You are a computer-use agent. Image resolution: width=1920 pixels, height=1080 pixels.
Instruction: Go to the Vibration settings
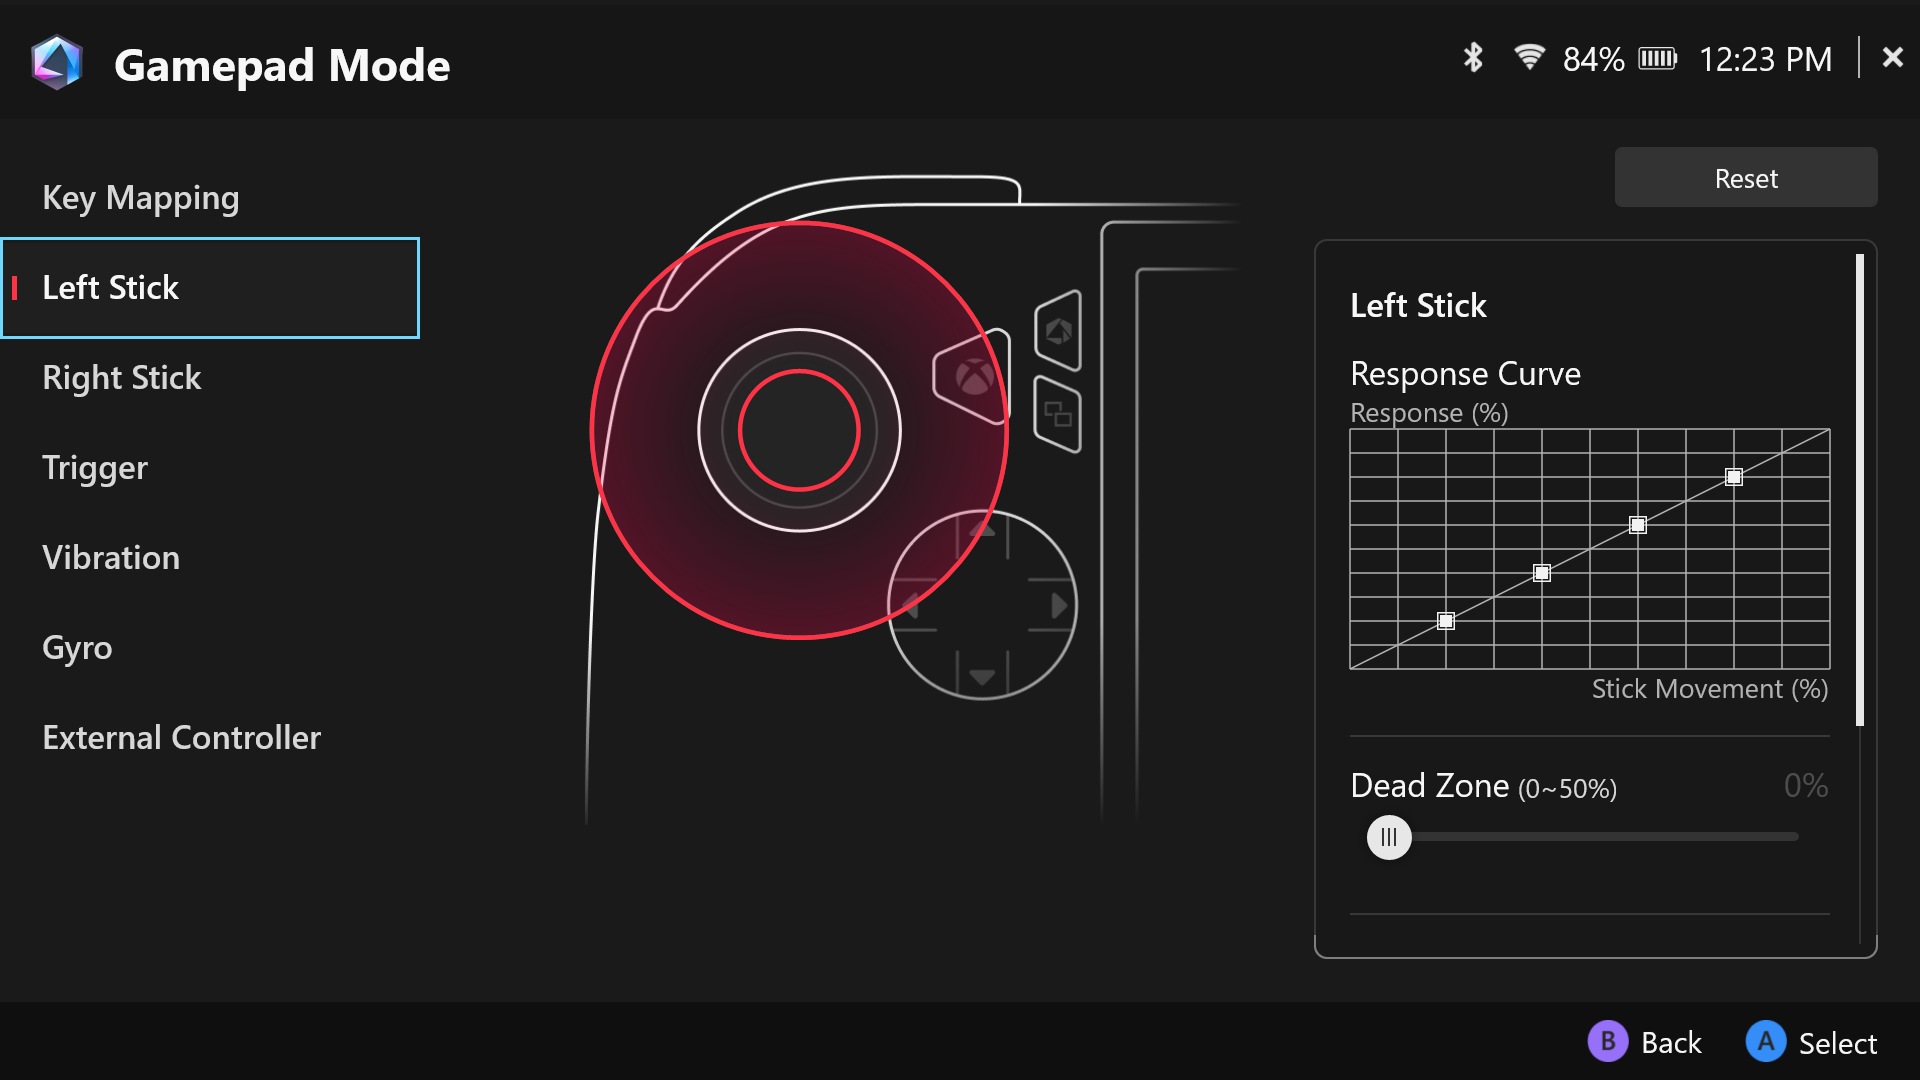point(111,558)
